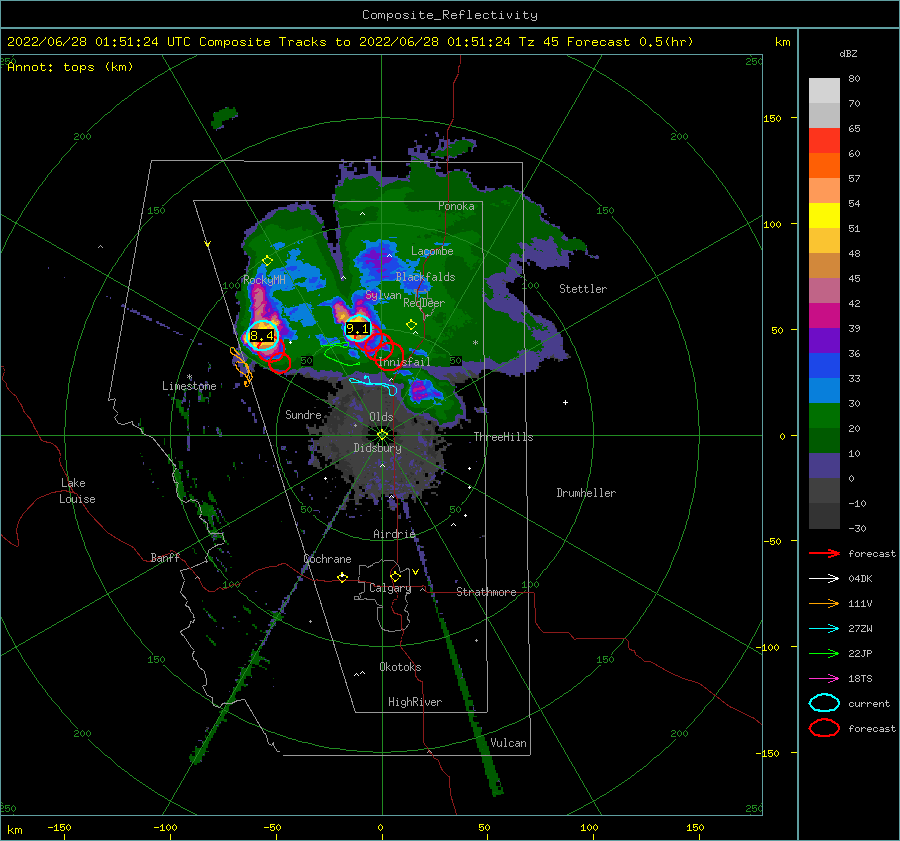Click the Olds town label

pyautogui.click(x=381, y=417)
